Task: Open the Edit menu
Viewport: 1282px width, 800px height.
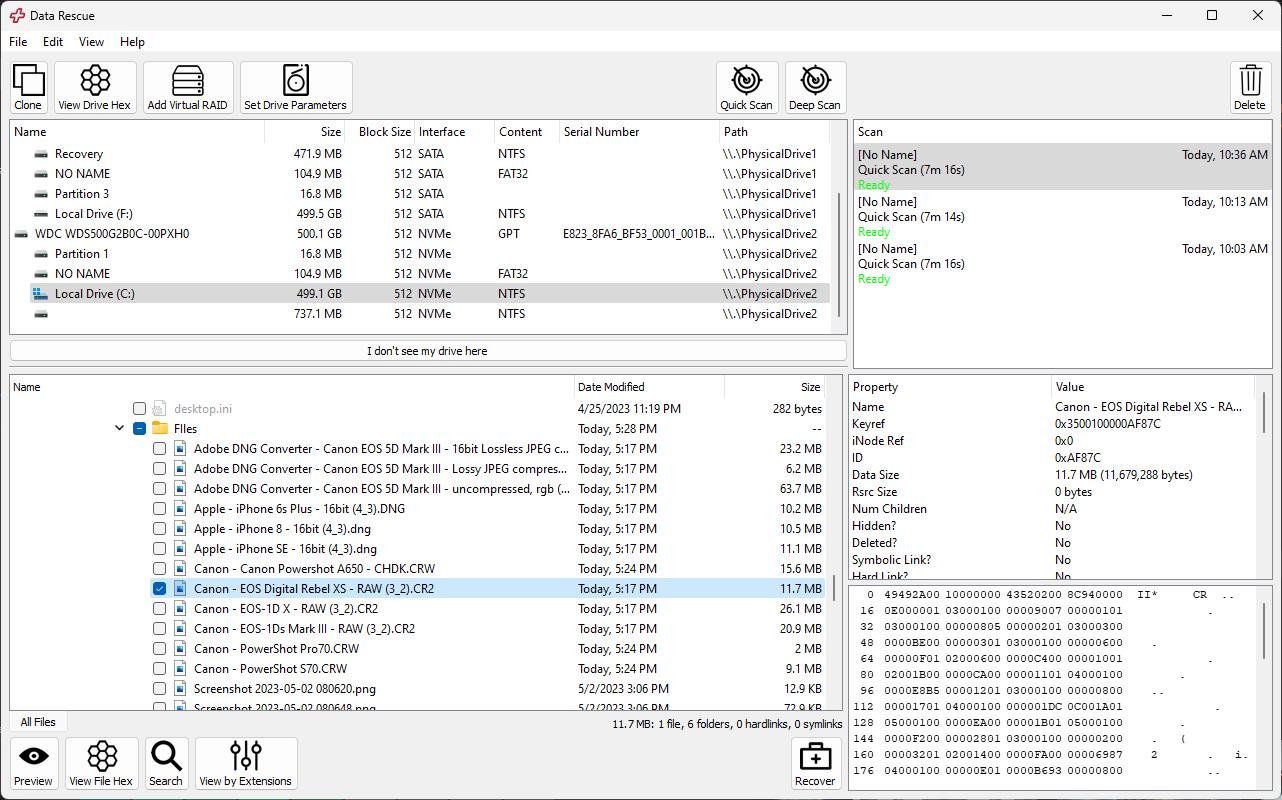Action: click(52, 42)
